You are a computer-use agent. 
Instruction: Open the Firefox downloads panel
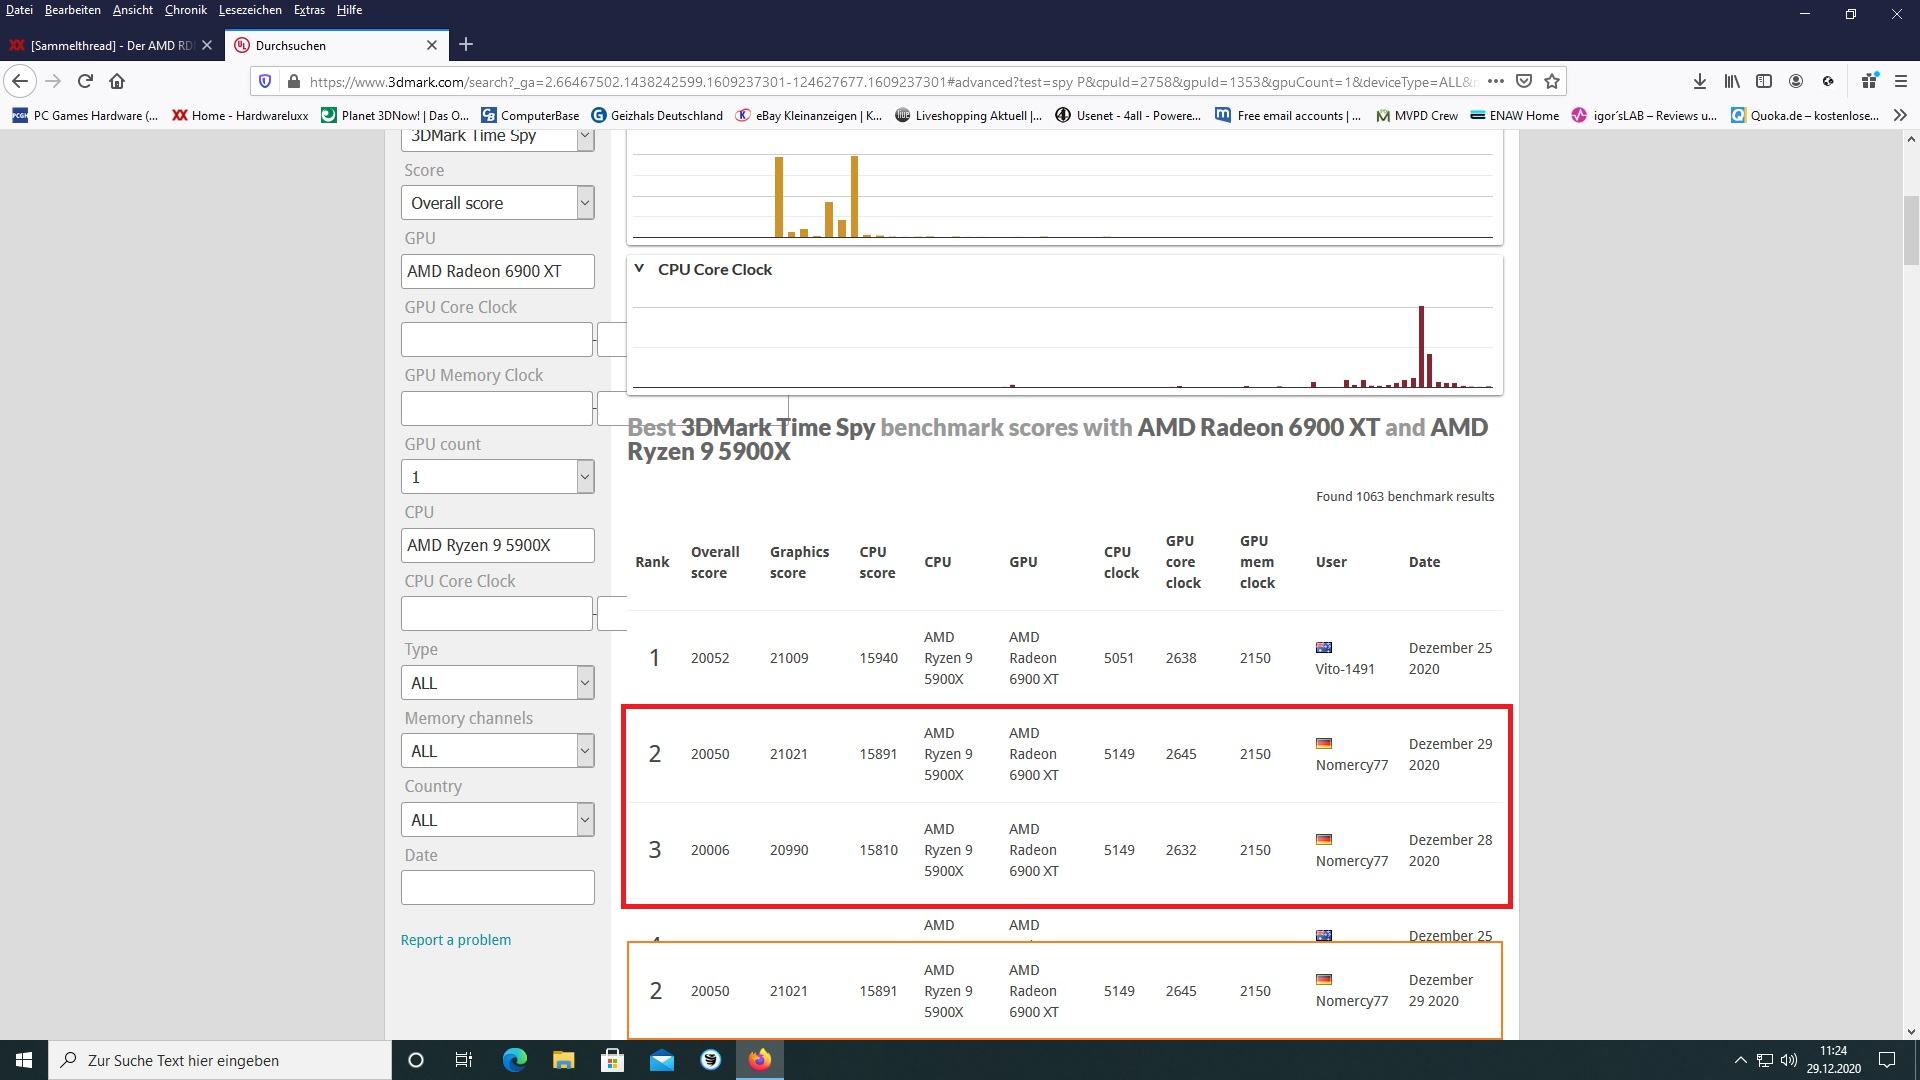click(1699, 81)
